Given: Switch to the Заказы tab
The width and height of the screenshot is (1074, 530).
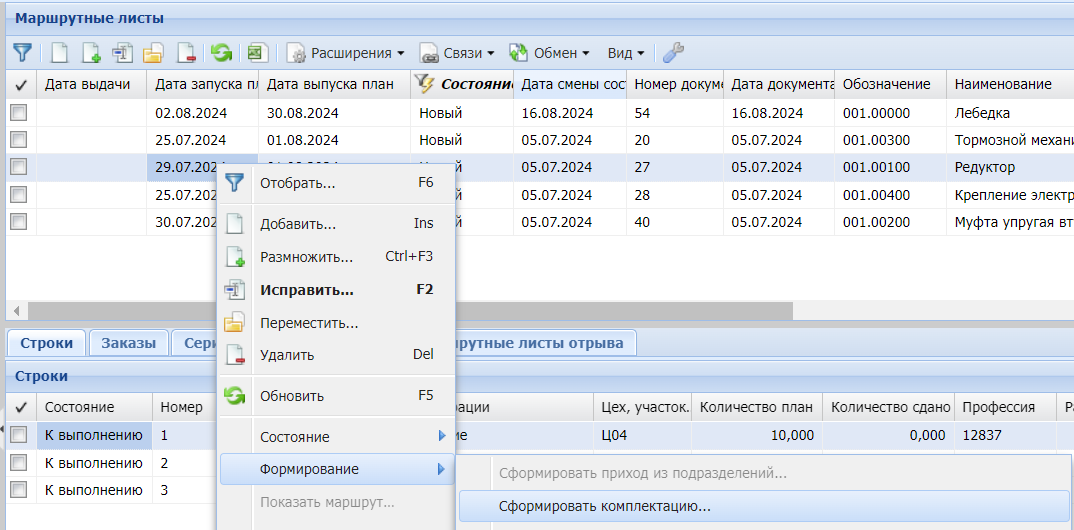Looking at the screenshot, I should point(128,343).
